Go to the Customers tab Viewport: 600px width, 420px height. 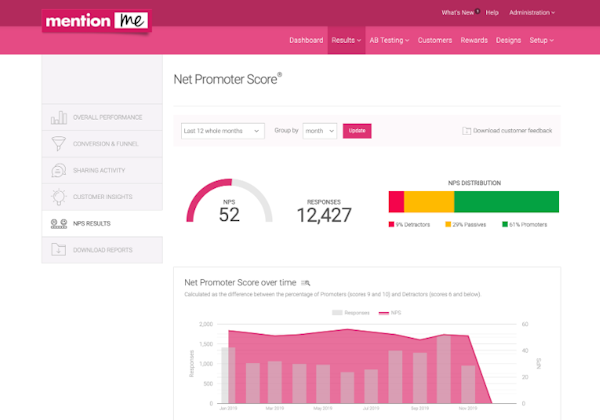(x=434, y=40)
